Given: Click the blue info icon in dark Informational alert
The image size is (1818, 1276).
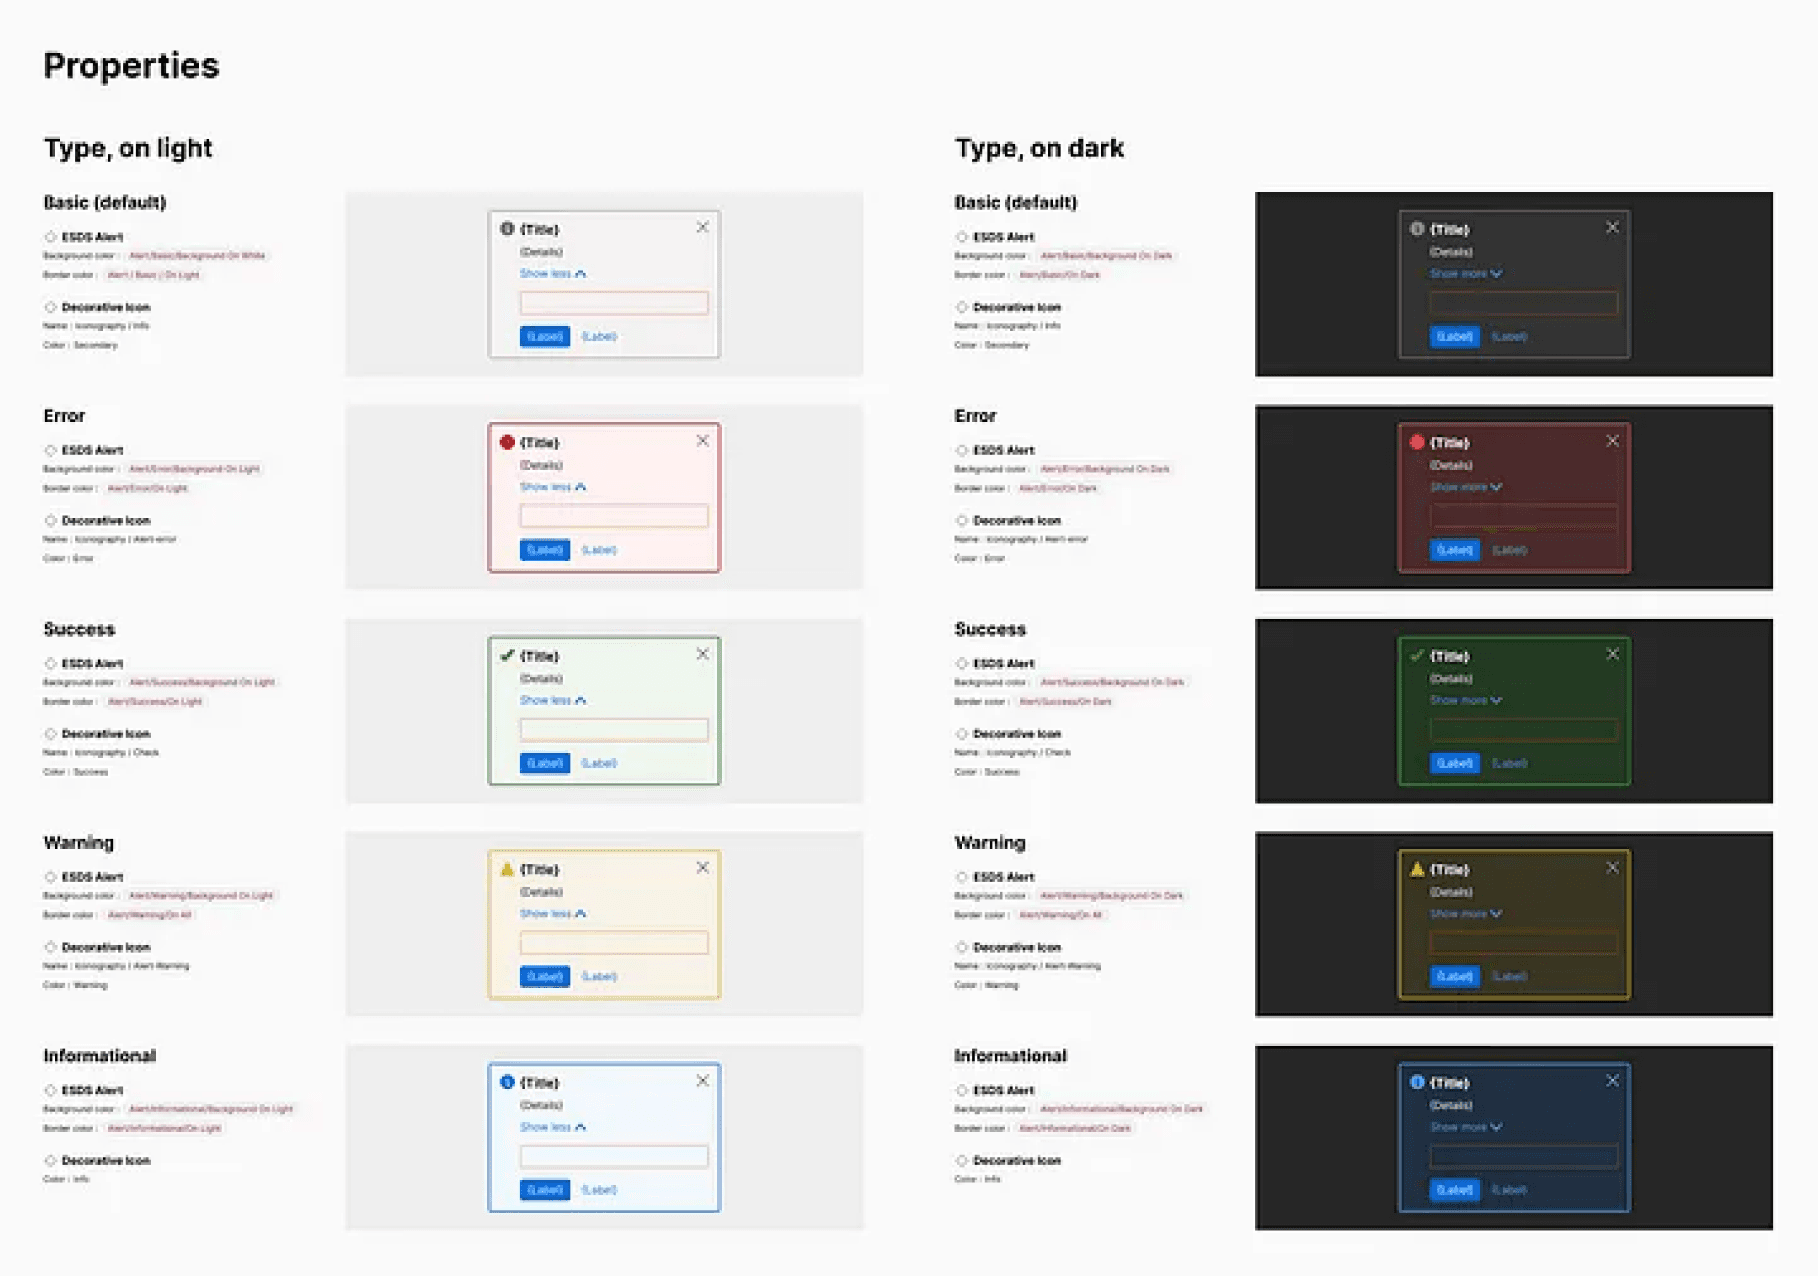Looking at the screenshot, I should 1417,1082.
